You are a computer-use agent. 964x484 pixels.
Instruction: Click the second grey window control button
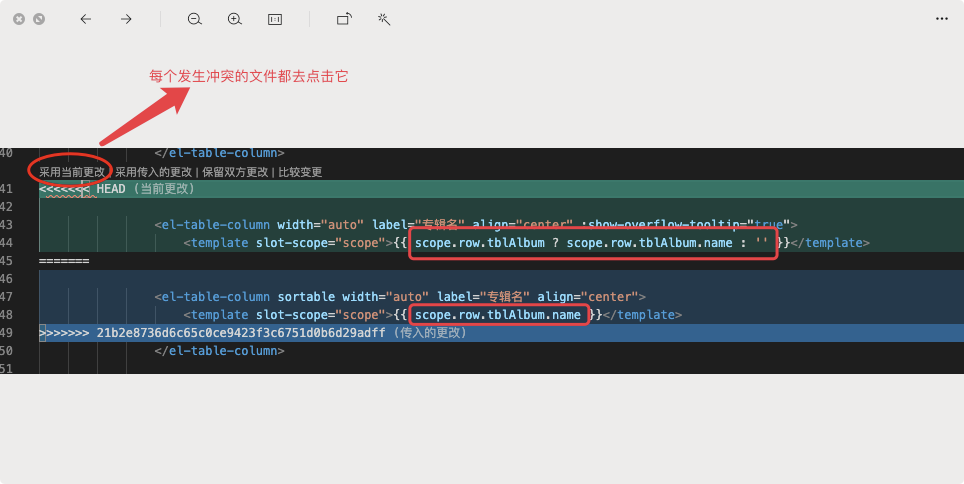click(x=39, y=19)
